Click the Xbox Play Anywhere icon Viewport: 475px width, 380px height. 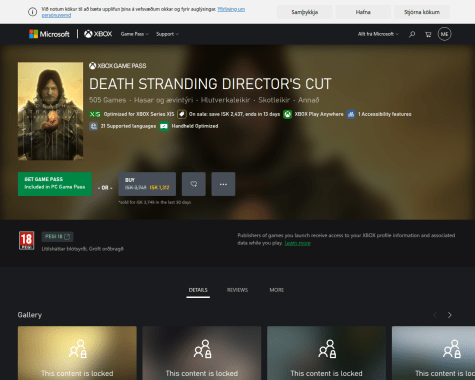(x=287, y=114)
